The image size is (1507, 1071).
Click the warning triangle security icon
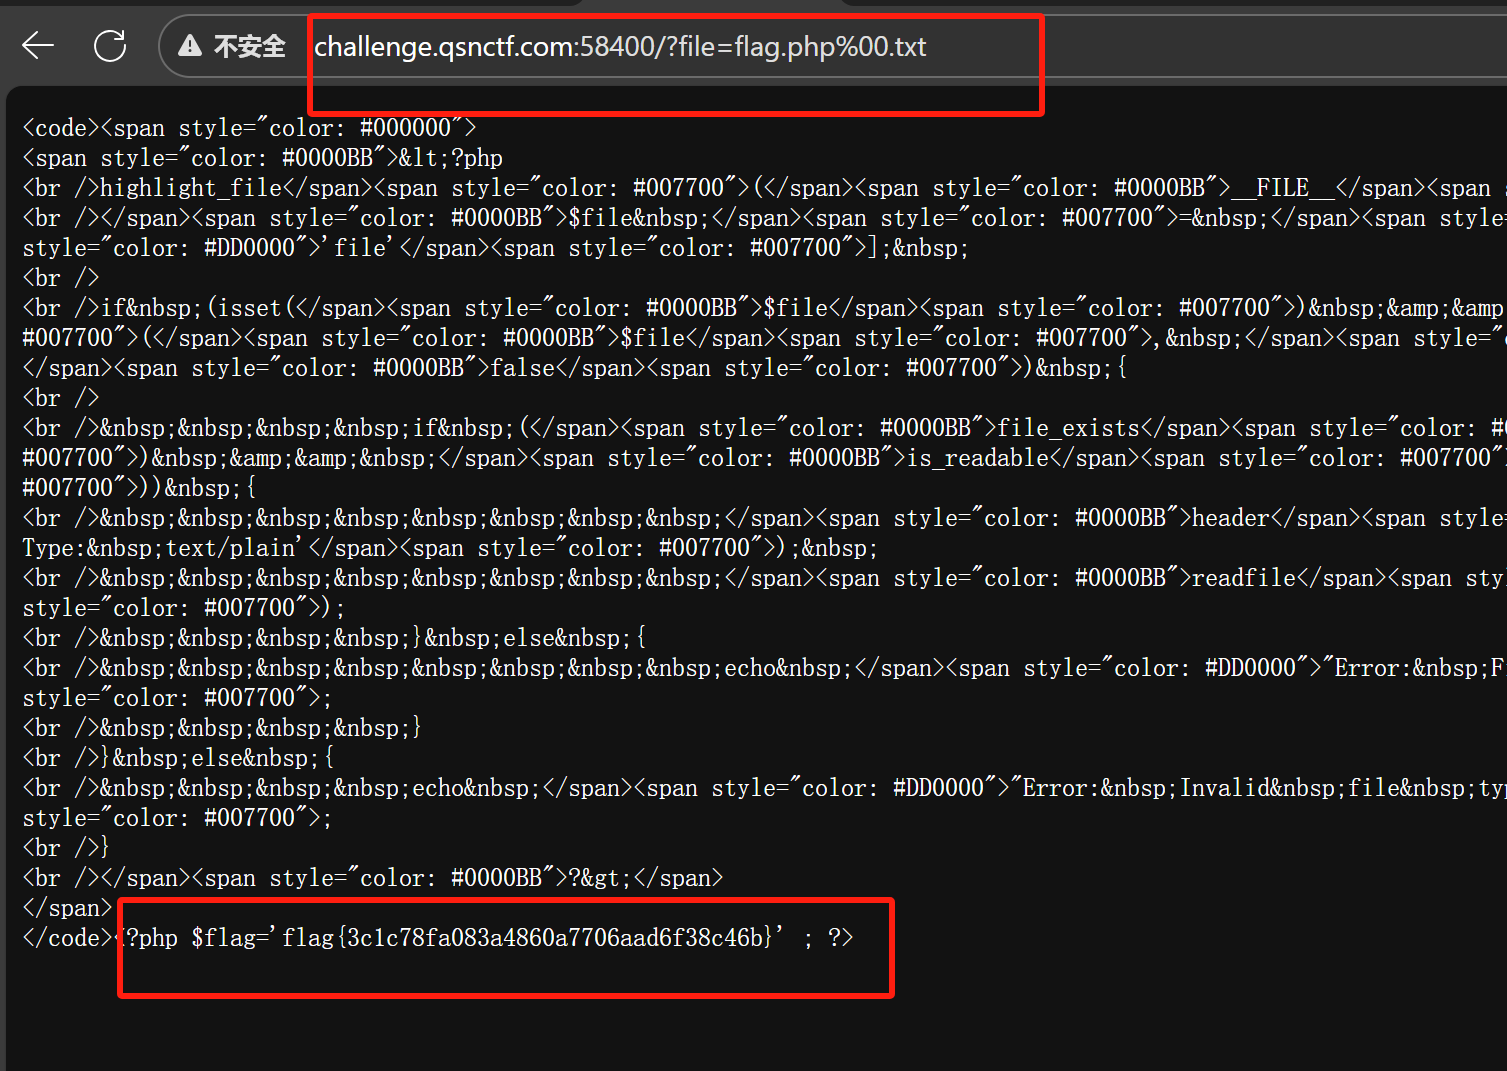[190, 45]
